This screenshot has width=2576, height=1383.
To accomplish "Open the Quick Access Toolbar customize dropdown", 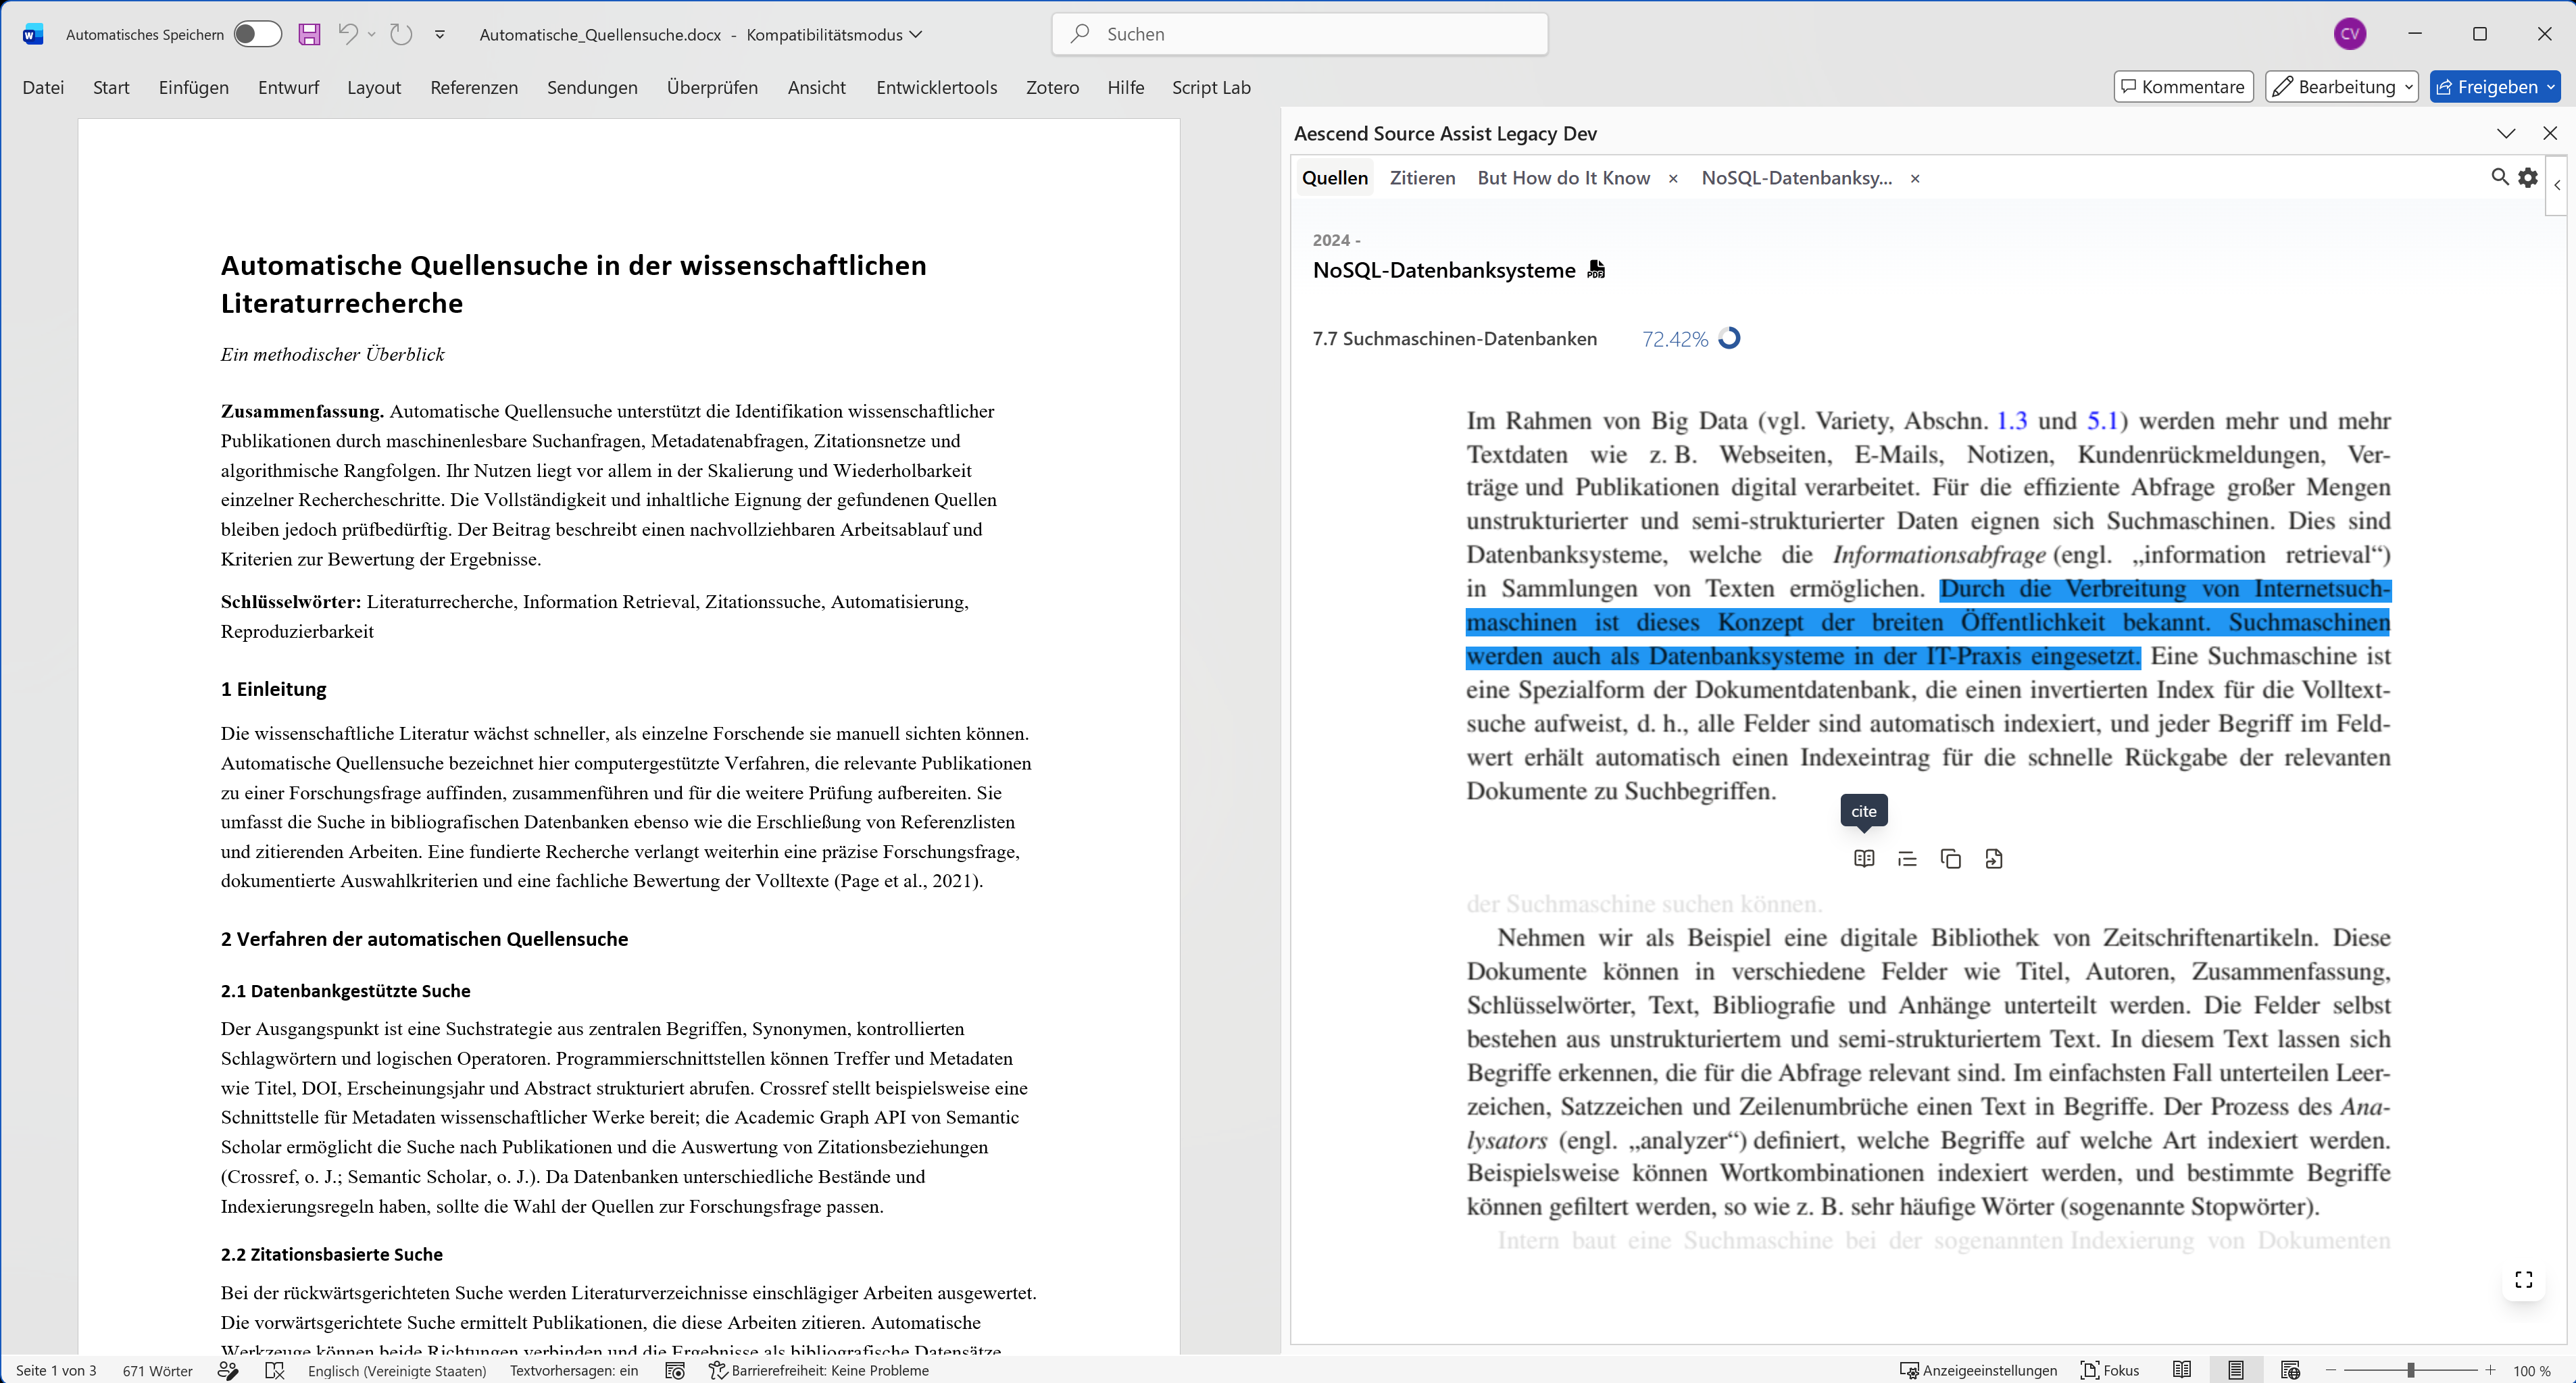I will coord(440,34).
